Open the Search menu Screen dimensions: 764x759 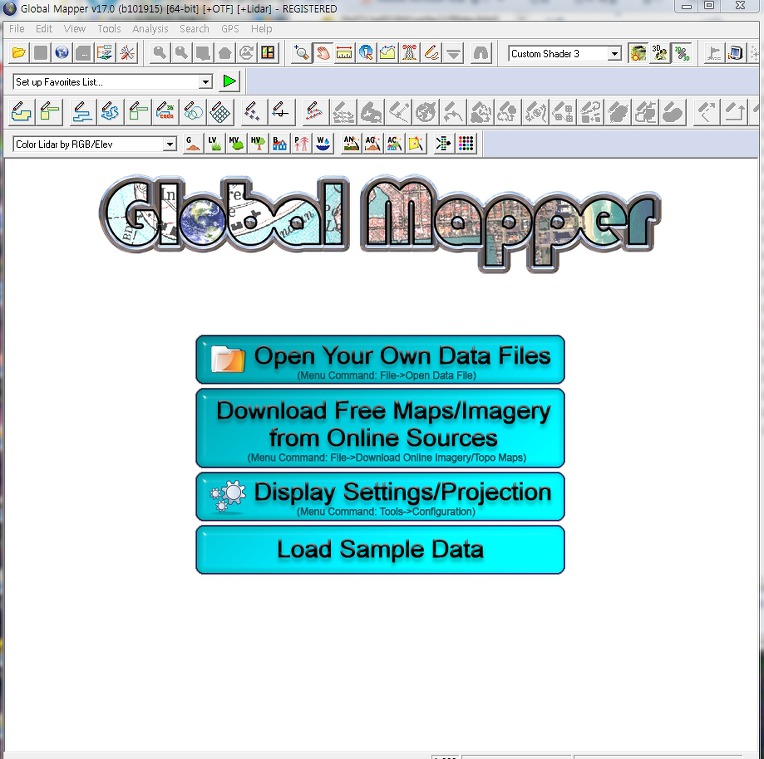tap(194, 29)
